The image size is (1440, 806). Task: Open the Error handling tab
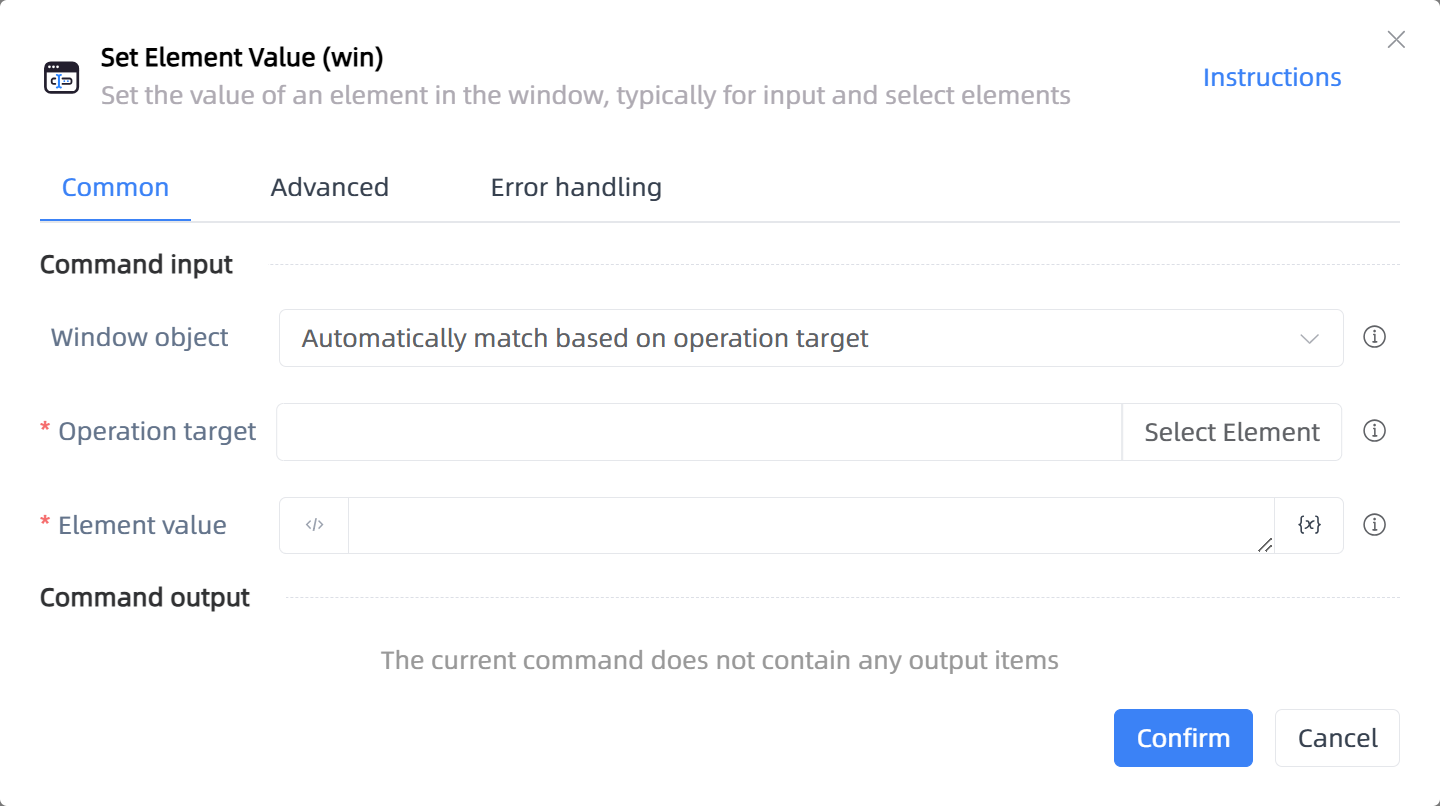(x=576, y=187)
